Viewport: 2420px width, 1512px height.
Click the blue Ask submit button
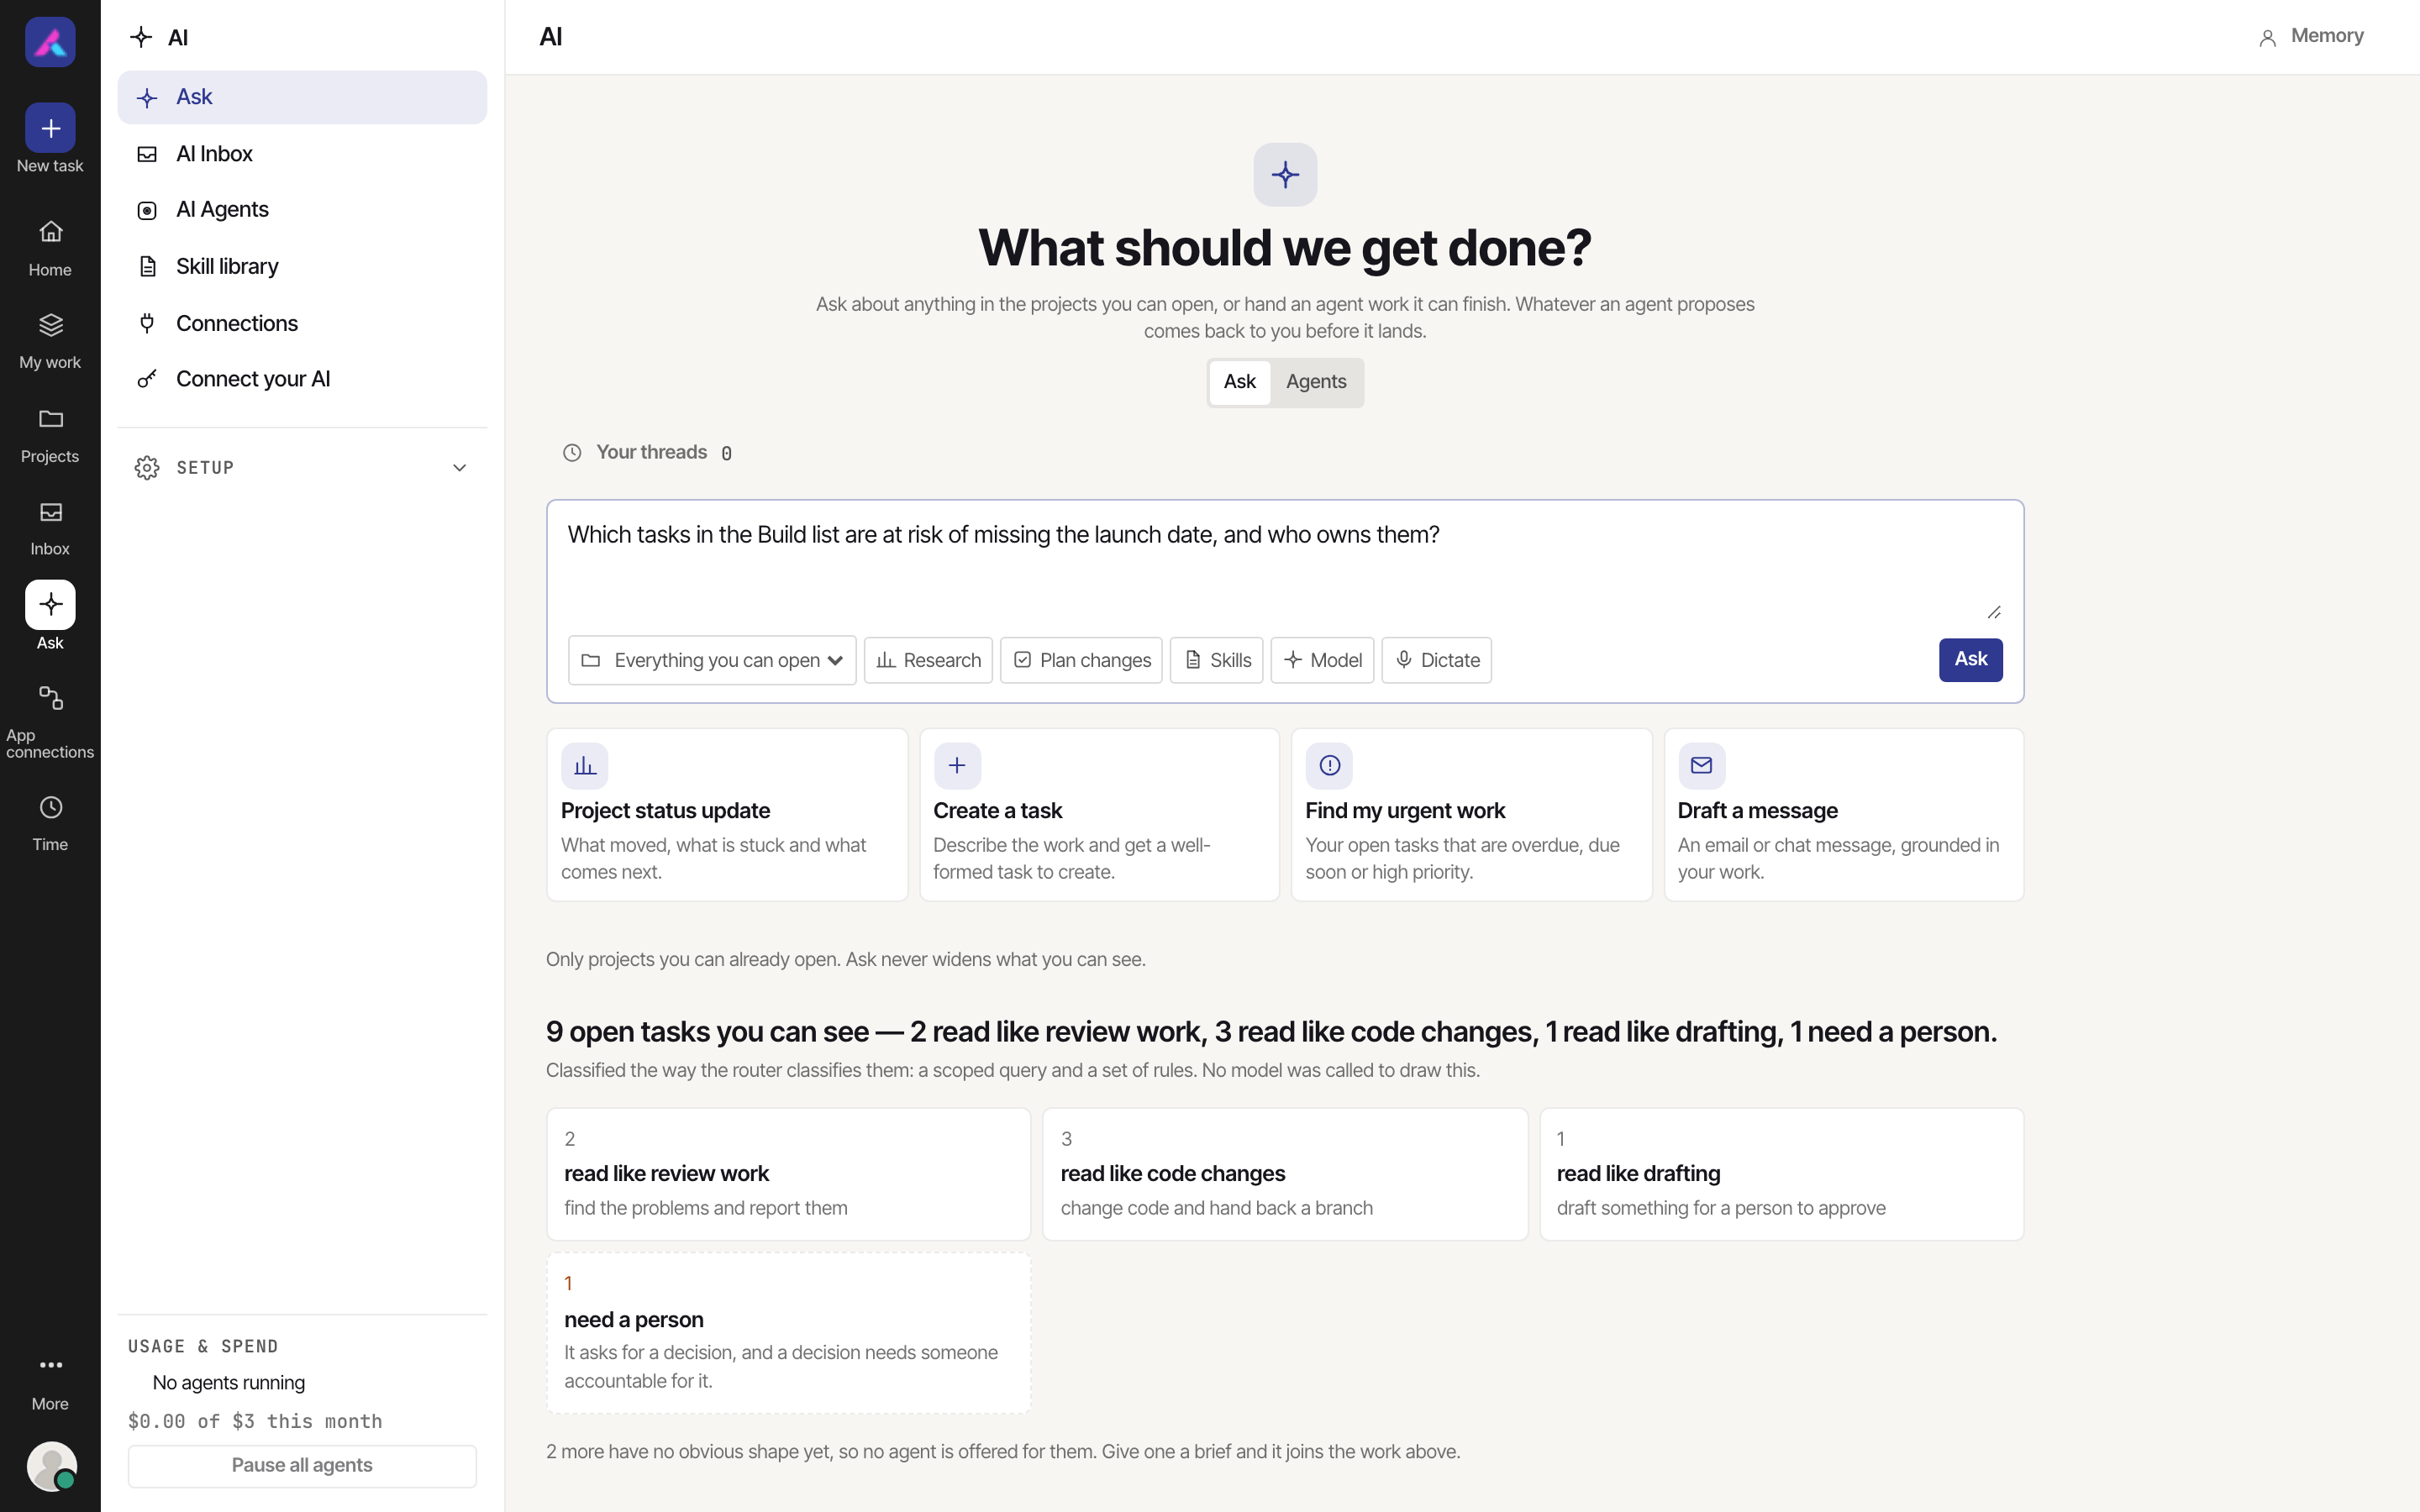point(1970,660)
